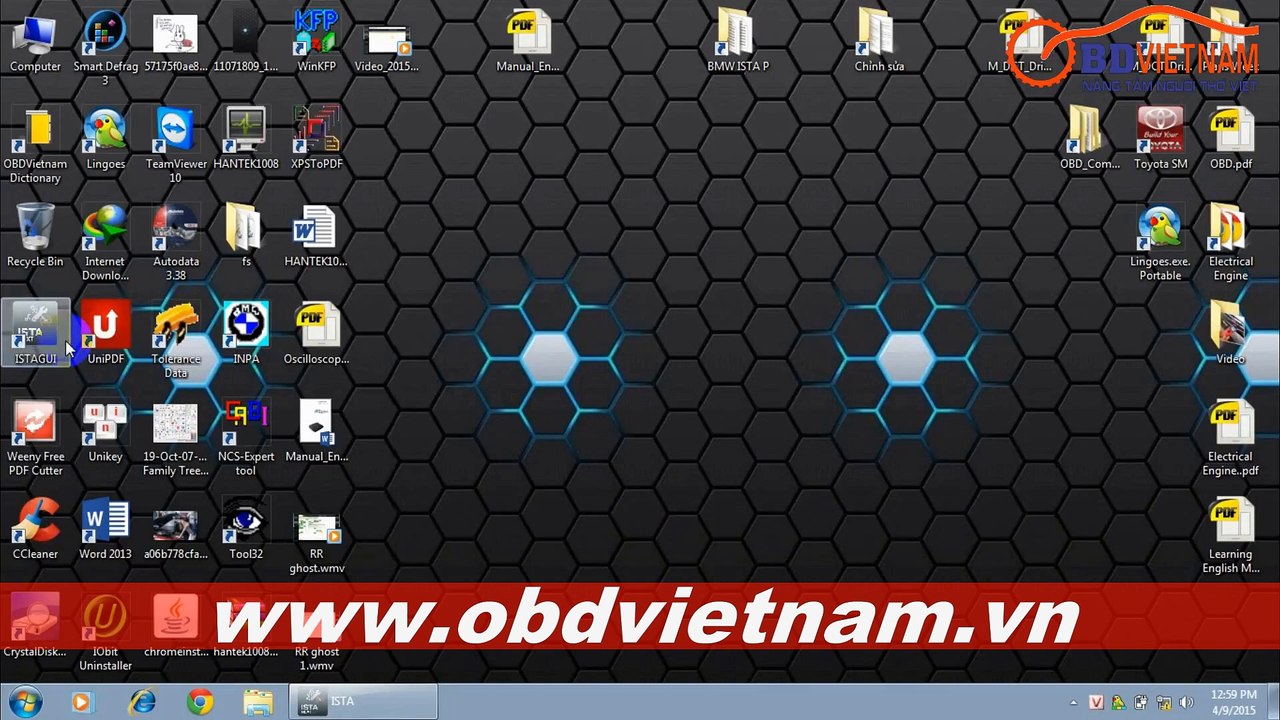Click the NCS-Expert tool shortcut
The height and width of the screenshot is (720, 1280).
point(246,438)
